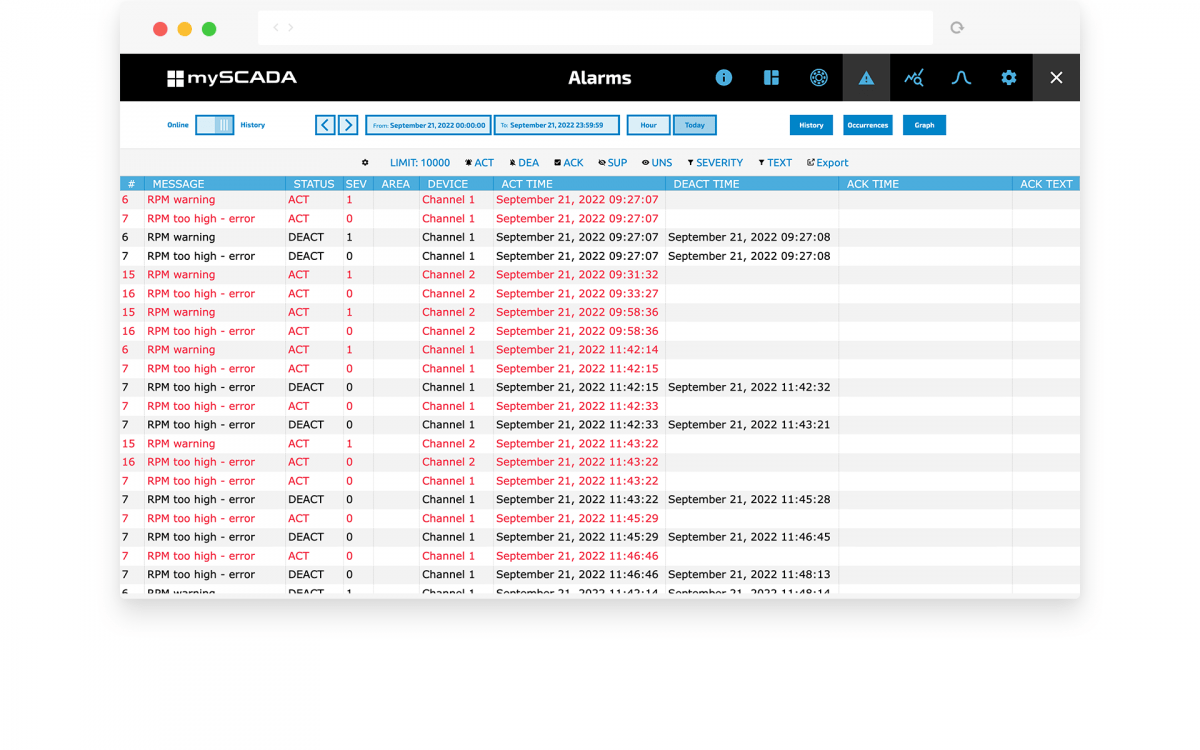The height and width of the screenshot is (750, 1200).
Task: Click the blue History button
Action: click(811, 125)
